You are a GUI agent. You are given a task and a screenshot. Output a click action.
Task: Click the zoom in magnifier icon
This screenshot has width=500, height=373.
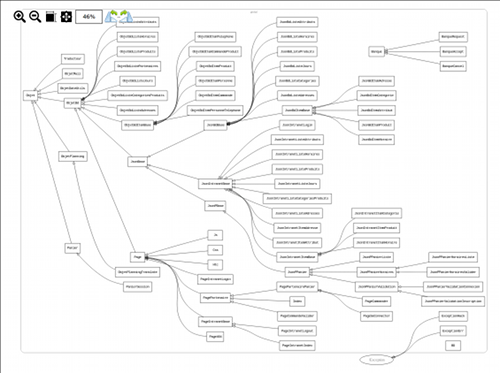point(19,17)
